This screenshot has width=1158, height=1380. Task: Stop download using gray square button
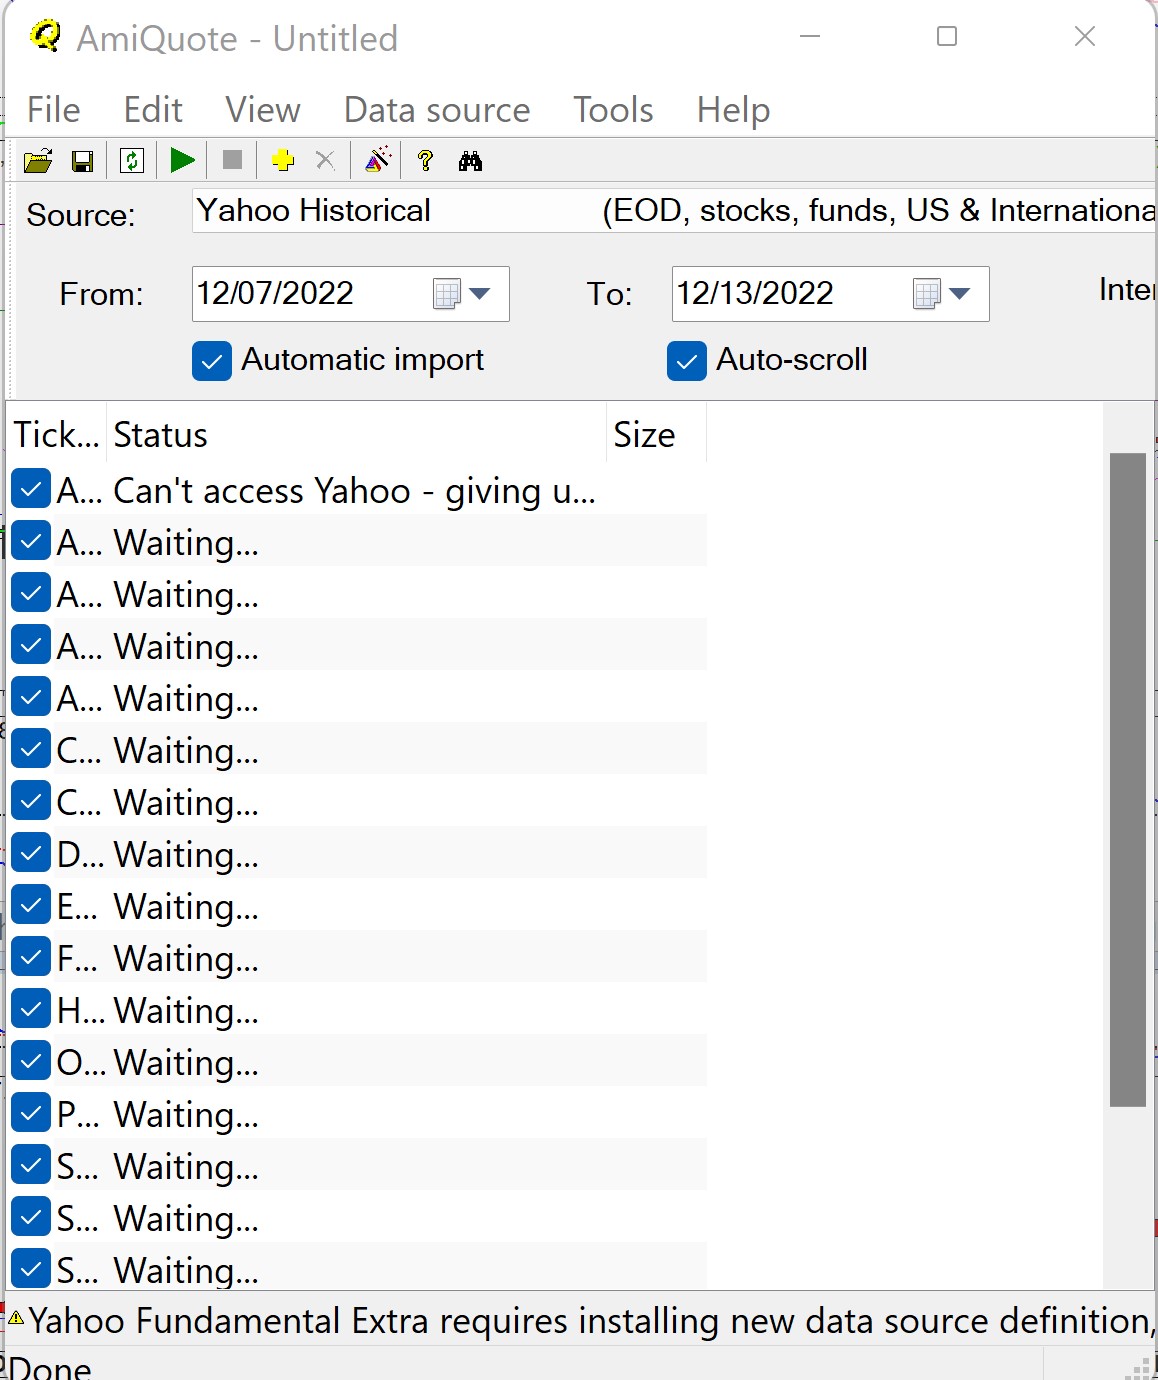click(x=232, y=160)
